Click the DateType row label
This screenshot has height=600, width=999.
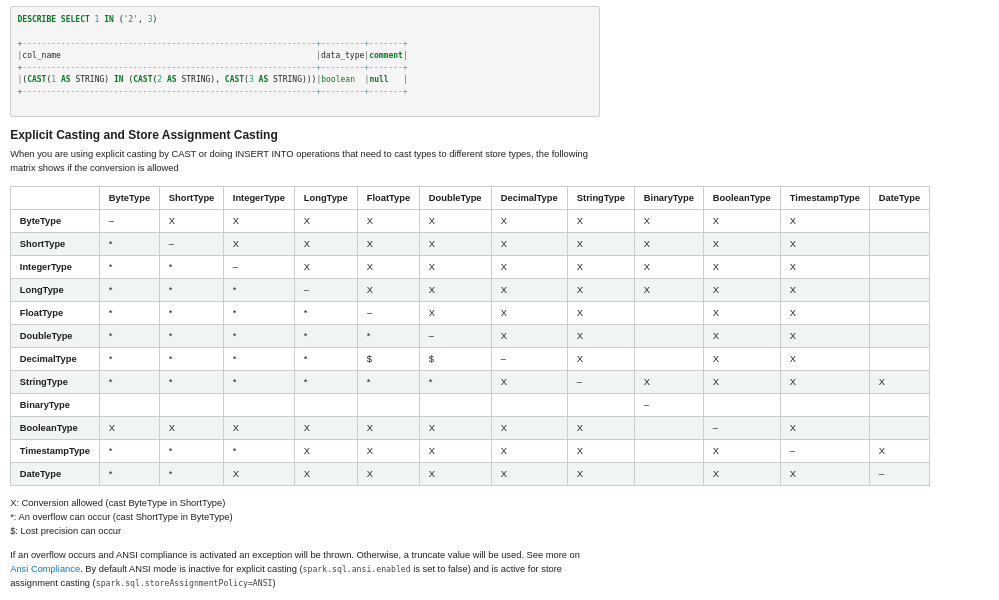41,474
